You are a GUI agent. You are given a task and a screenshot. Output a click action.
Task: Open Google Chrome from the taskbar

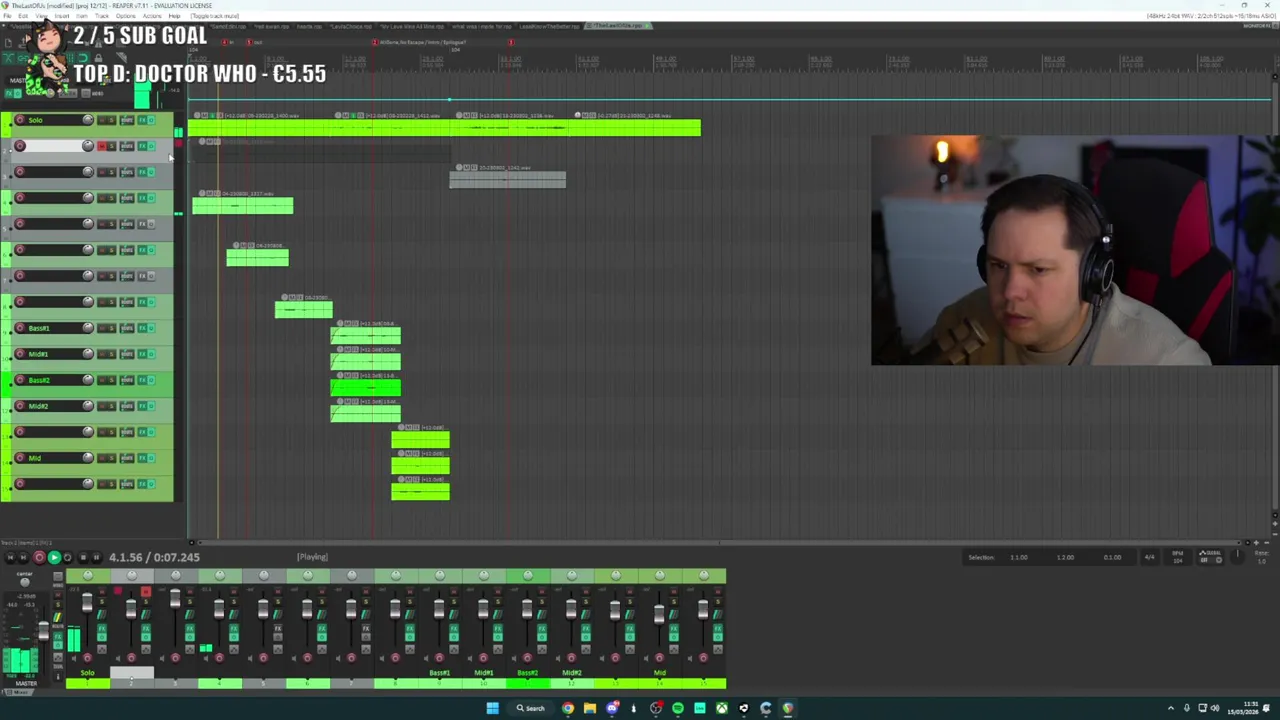point(567,708)
